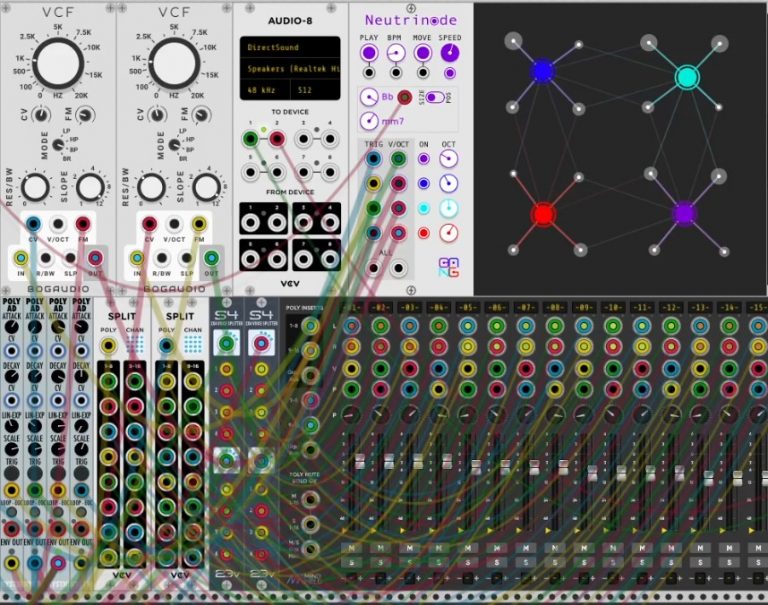The image size is (768, 605).
Task: Mute mixer channel -13-
Action: [700, 548]
